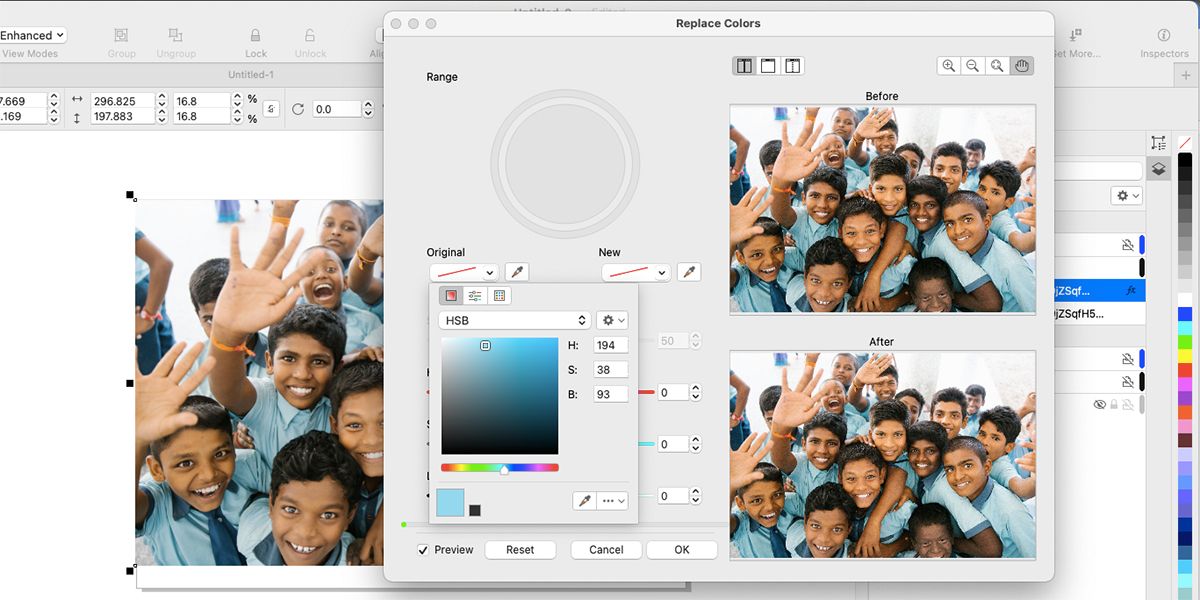Expand the New color picker dropdown
This screenshot has width=1200, height=600.
click(x=636, y=272)
